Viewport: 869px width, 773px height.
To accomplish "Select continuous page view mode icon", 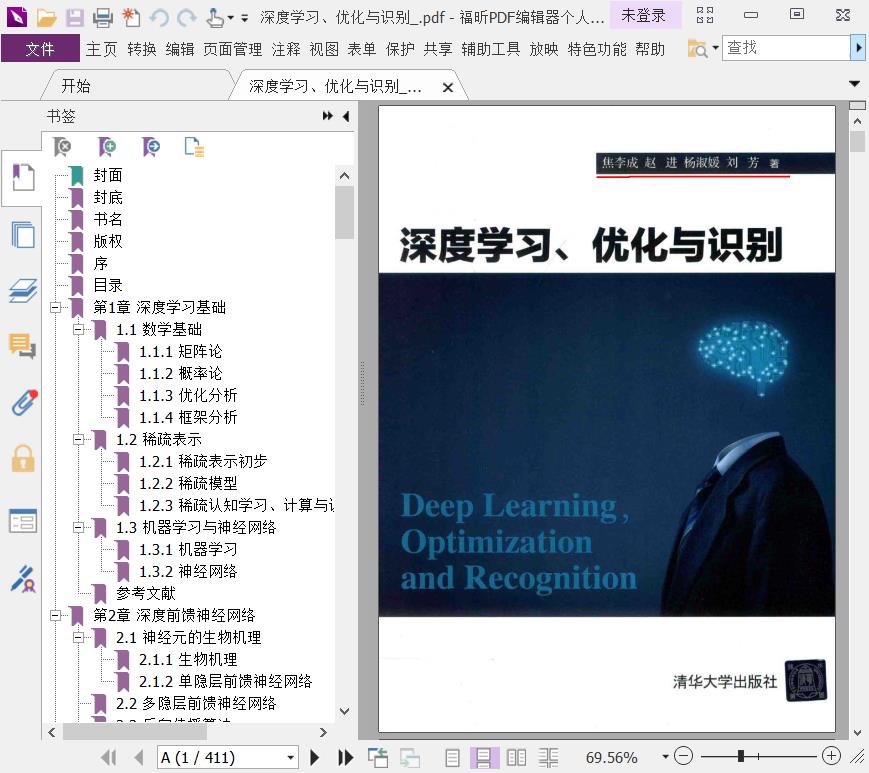I will (x=484, y=757).
